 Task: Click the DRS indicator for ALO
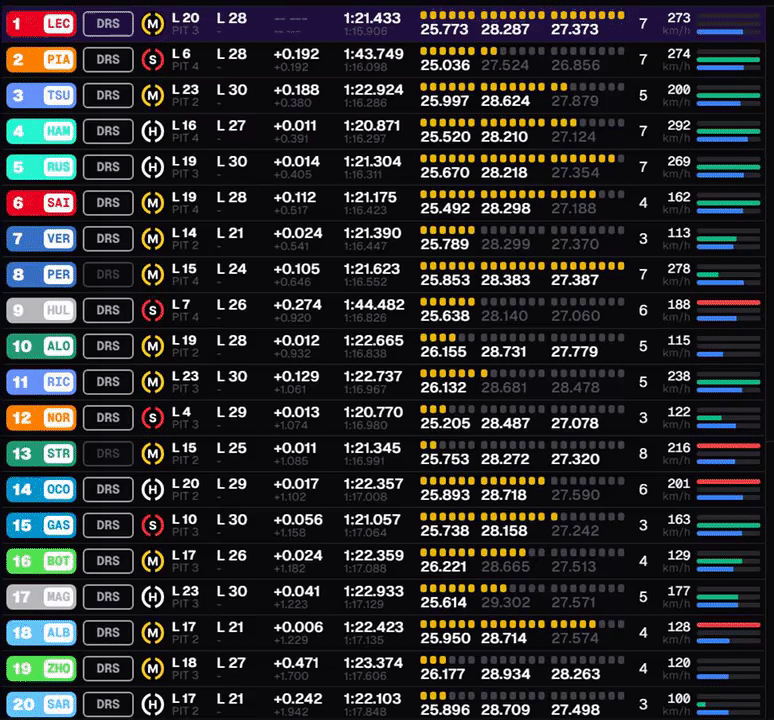[x=108, y=346]
